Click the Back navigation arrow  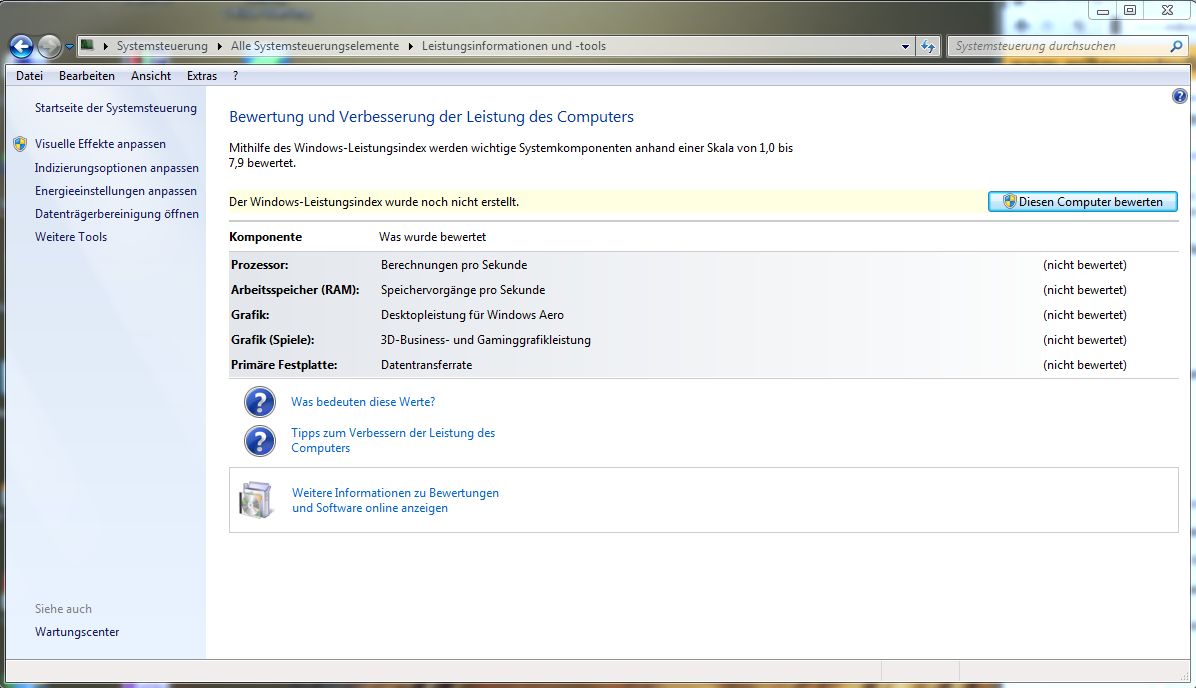pos(21,47)
